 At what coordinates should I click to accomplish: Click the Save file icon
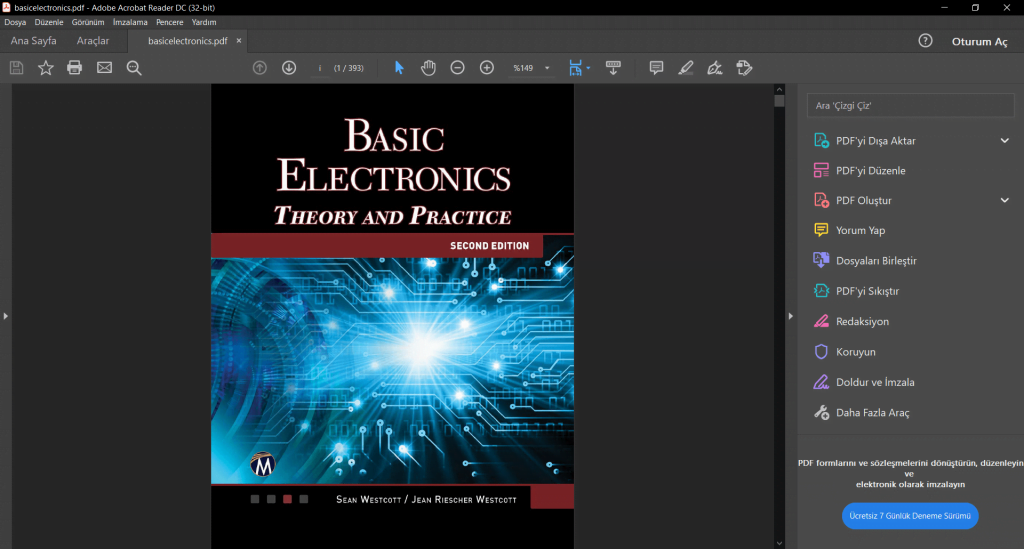16,68
